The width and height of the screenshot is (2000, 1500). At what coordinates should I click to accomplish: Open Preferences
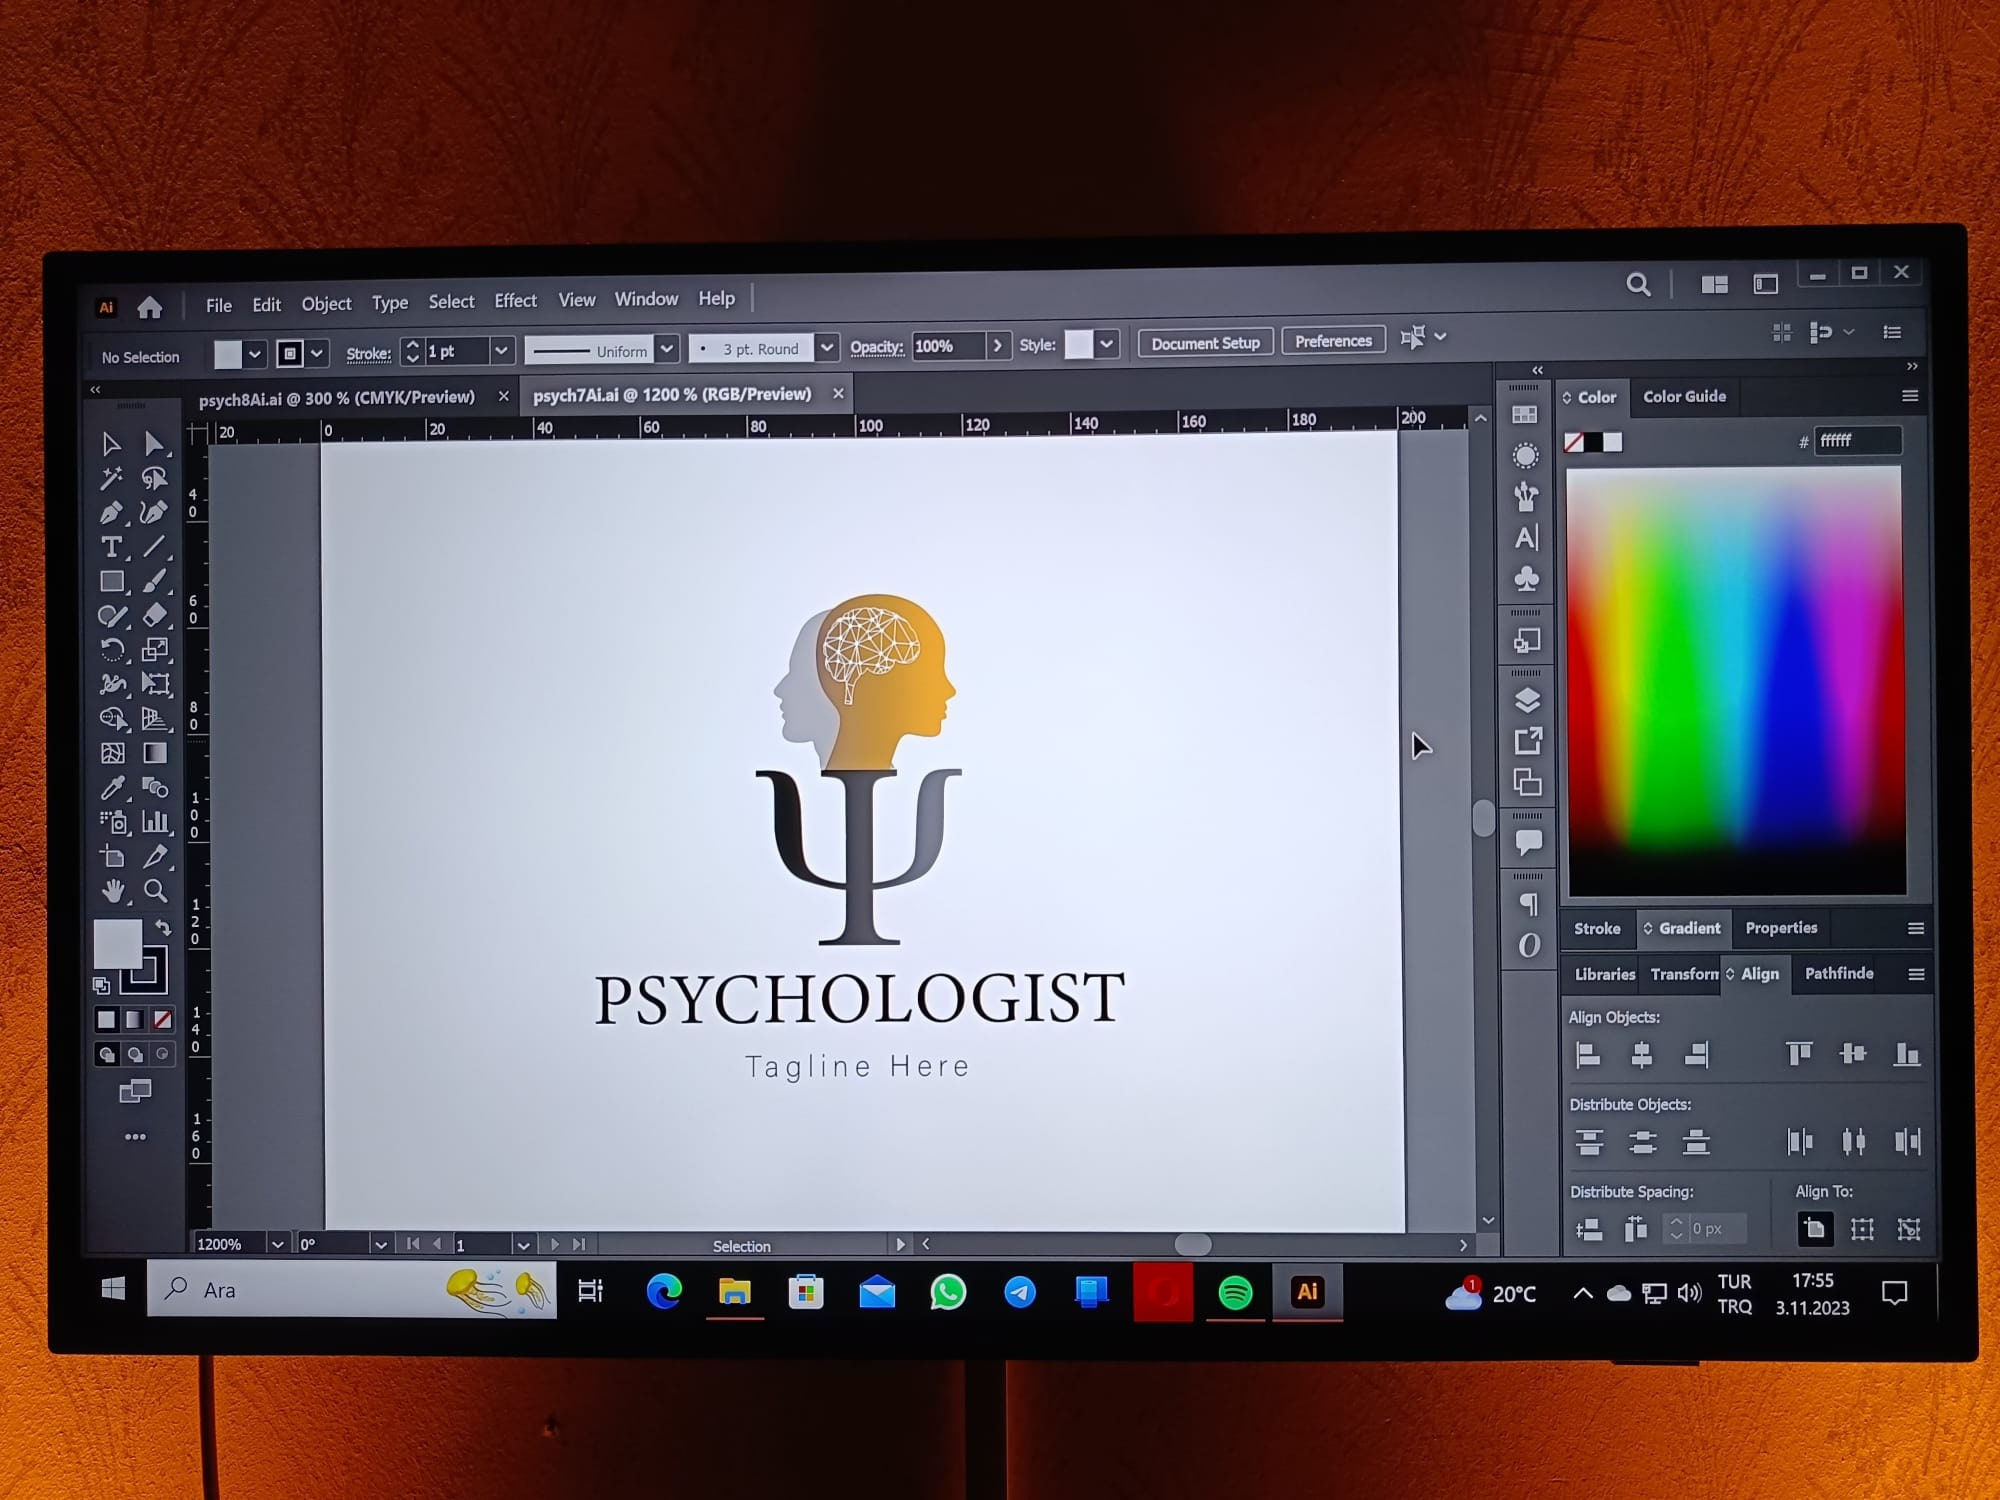pyautogui.click(x=1333, y=340)
